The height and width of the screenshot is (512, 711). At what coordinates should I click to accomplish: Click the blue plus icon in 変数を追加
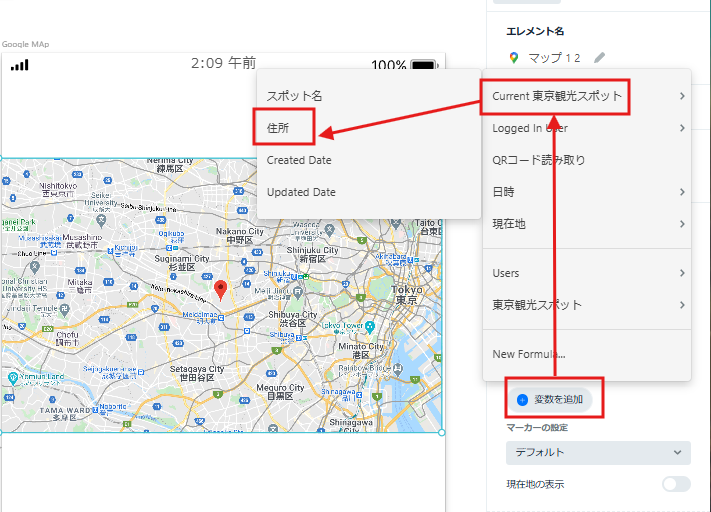click(x=522, y=400)
